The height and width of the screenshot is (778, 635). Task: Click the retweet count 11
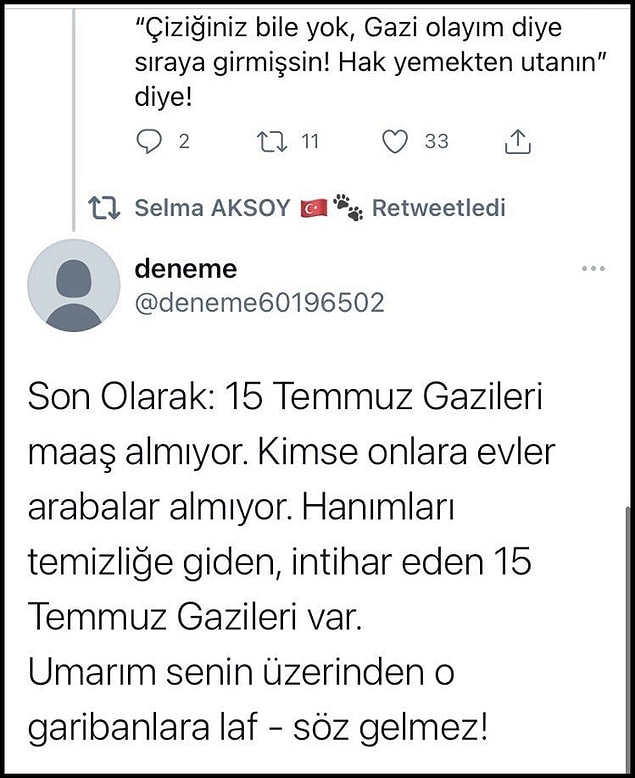point(310,142)
